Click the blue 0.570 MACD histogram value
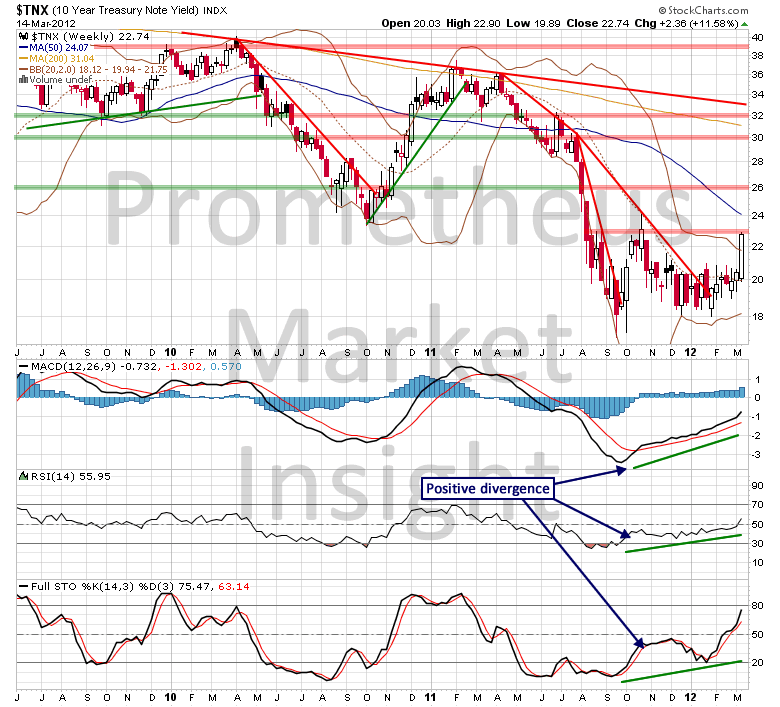The height and width of the screenshot is (707, 780). (225, 367)
